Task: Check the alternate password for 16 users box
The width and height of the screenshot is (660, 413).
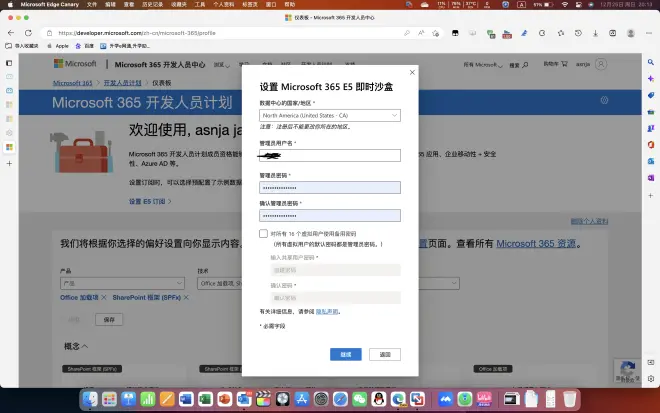Action: (263, 233)
